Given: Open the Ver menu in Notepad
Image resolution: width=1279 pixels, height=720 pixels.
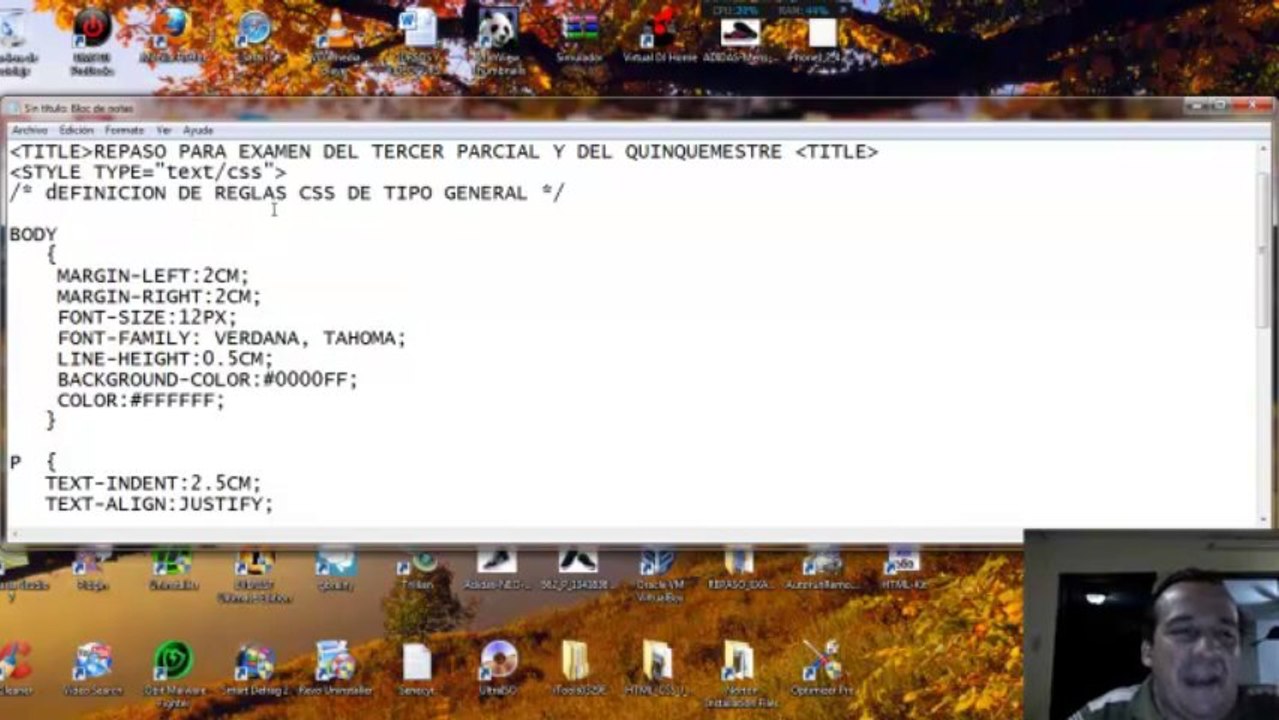Looking at the screenshot, I should click(164, 130).
